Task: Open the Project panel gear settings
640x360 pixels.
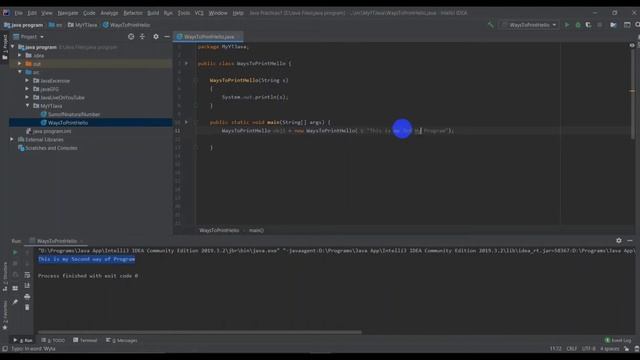Action: pyautogui.click(x=156, y=37)
